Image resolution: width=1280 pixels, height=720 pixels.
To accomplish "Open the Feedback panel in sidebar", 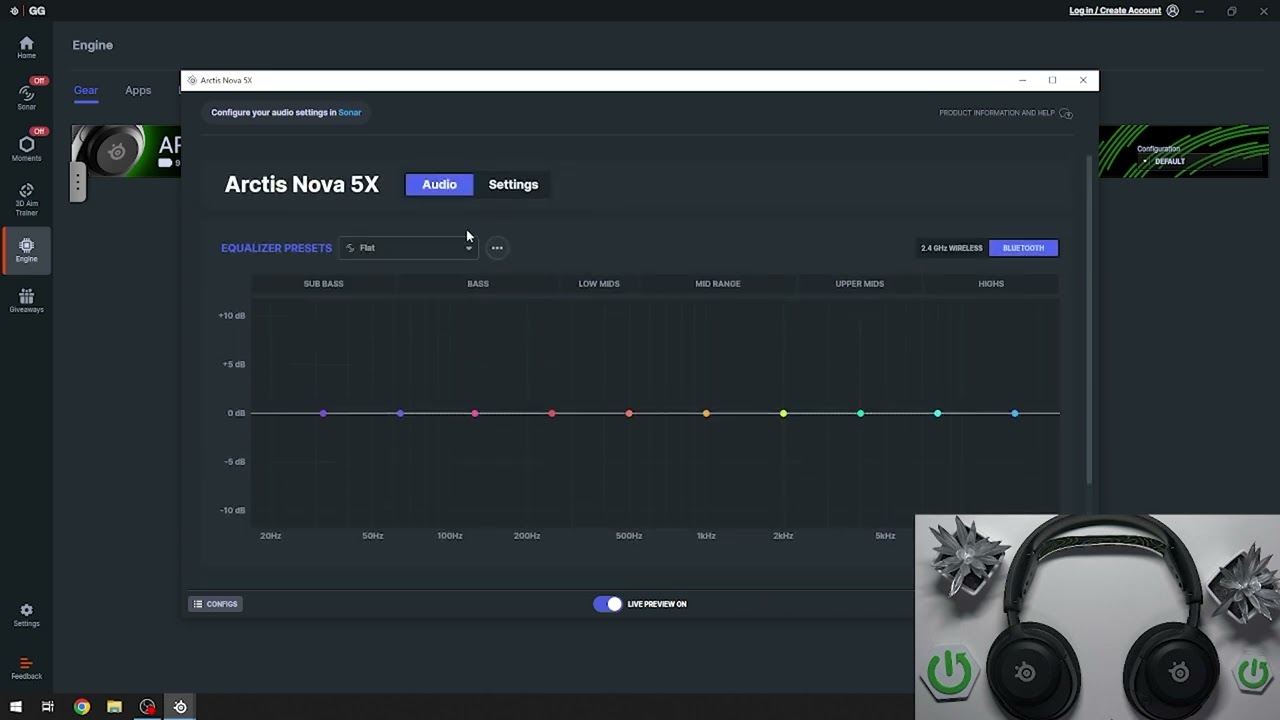I will click(26, 668).
